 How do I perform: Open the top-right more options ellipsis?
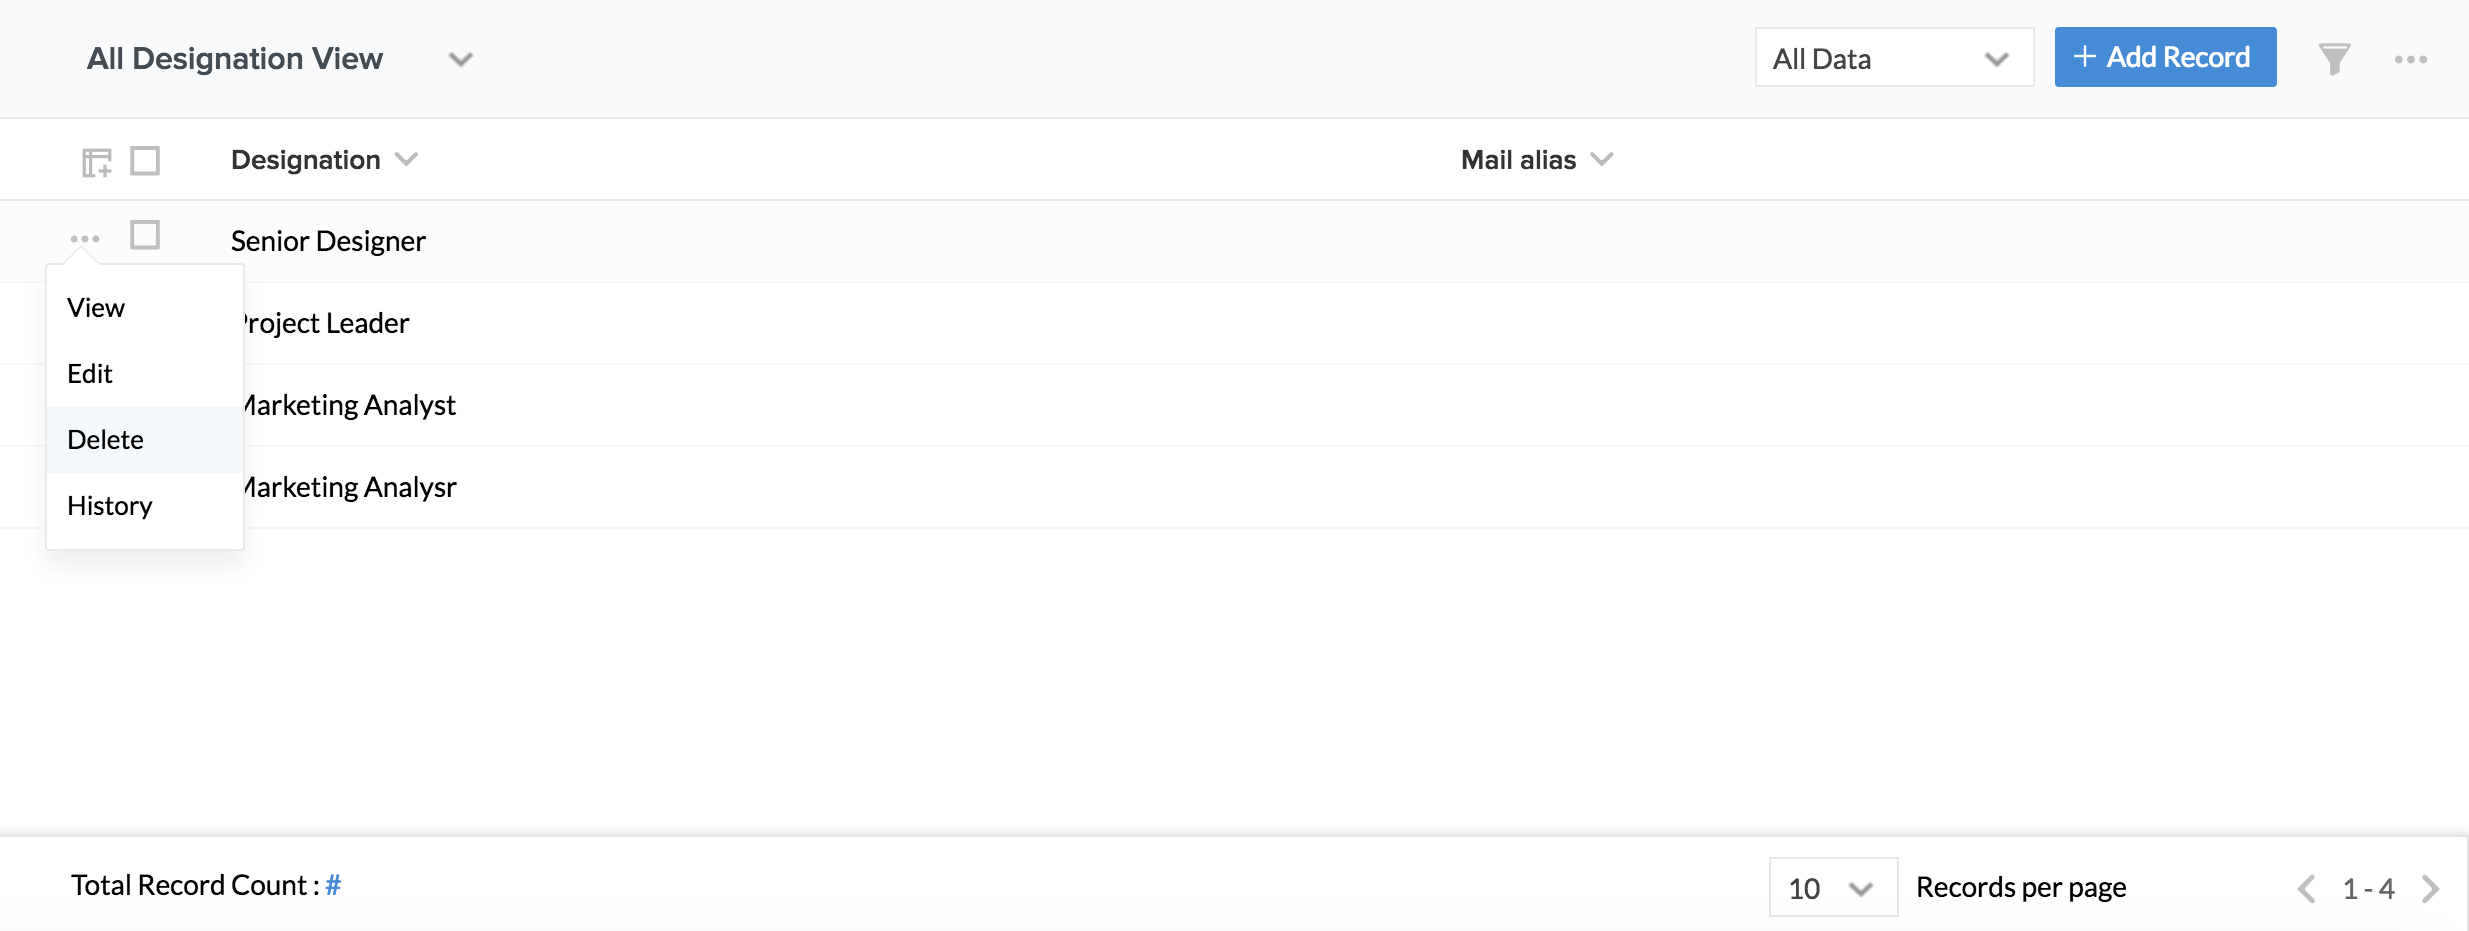tap(2410, 60)
